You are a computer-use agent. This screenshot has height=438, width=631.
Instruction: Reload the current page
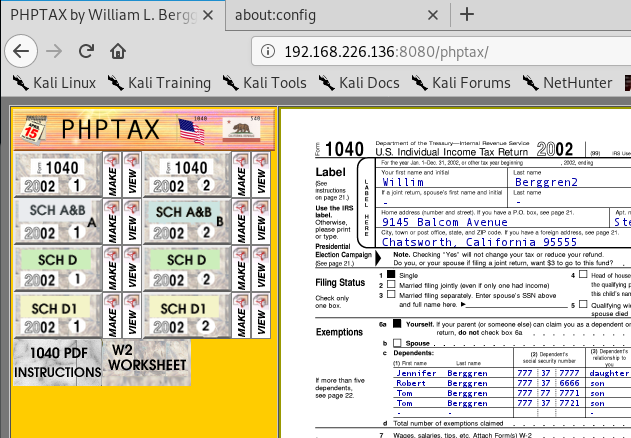pos(86,51)
